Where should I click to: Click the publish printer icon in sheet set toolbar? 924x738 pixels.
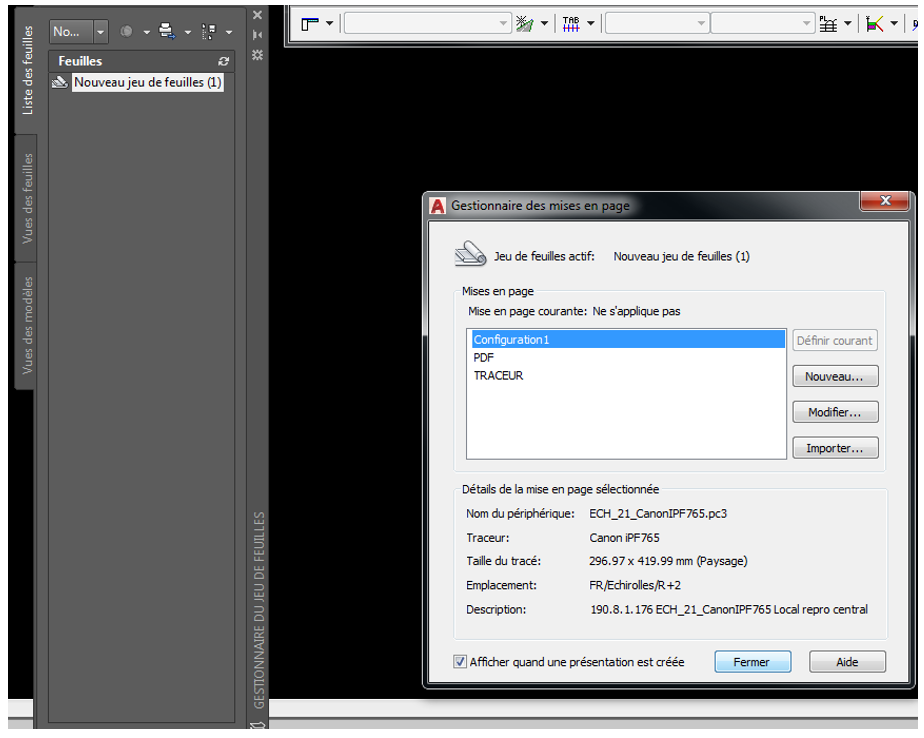167,31
